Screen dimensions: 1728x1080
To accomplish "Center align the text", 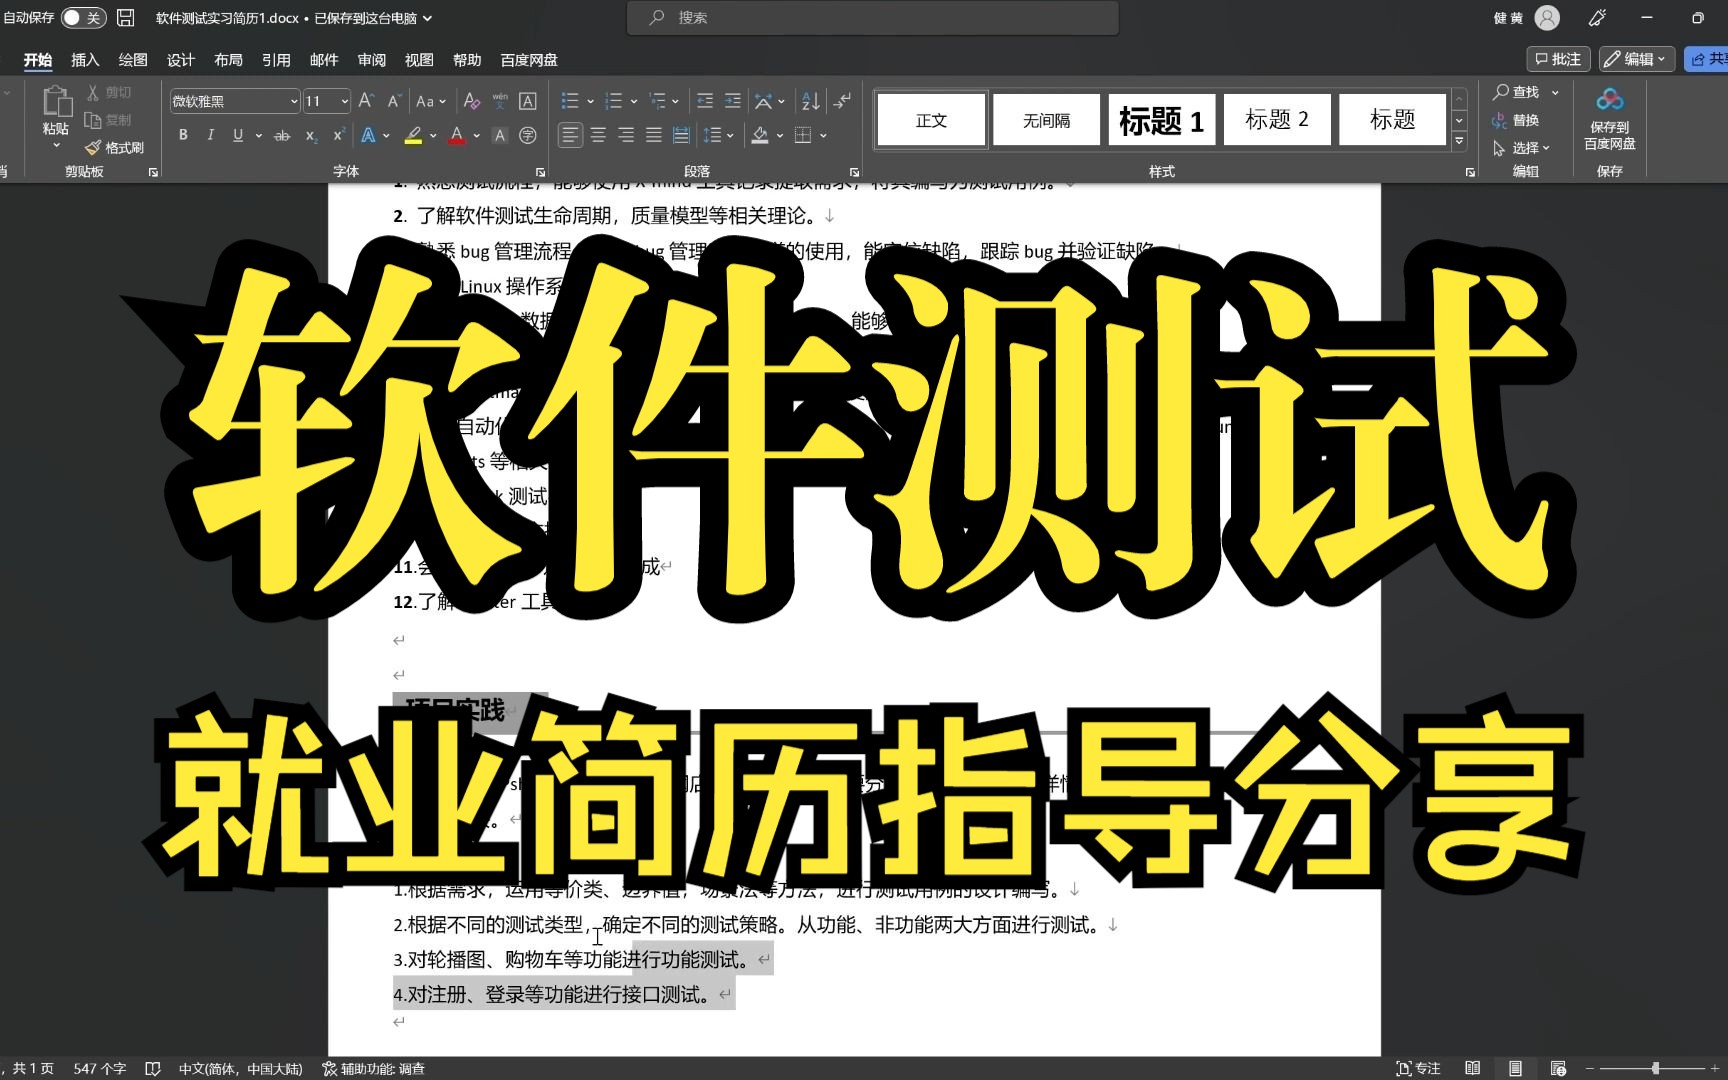I will coord(598,135).
